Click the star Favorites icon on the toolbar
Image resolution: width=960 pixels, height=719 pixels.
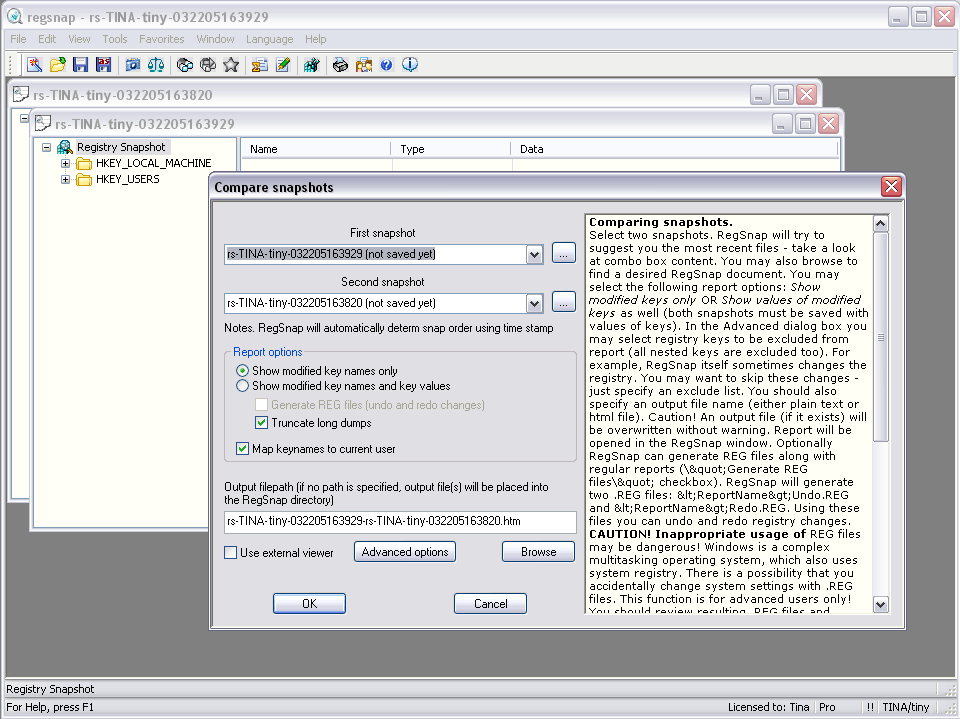click(231, 64)
